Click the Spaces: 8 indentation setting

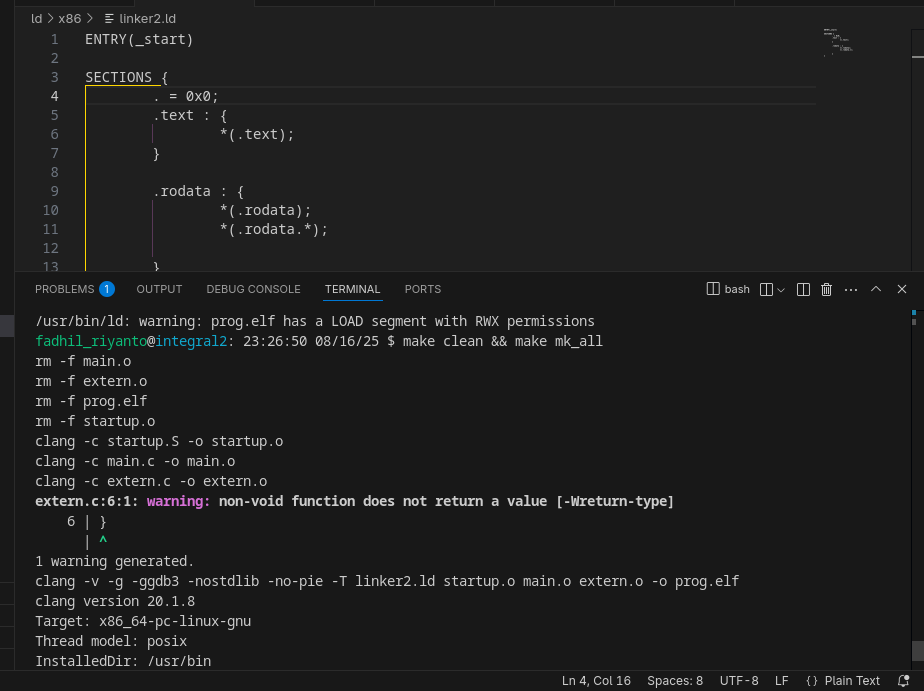pyautogui.click(x=674, y=681)
